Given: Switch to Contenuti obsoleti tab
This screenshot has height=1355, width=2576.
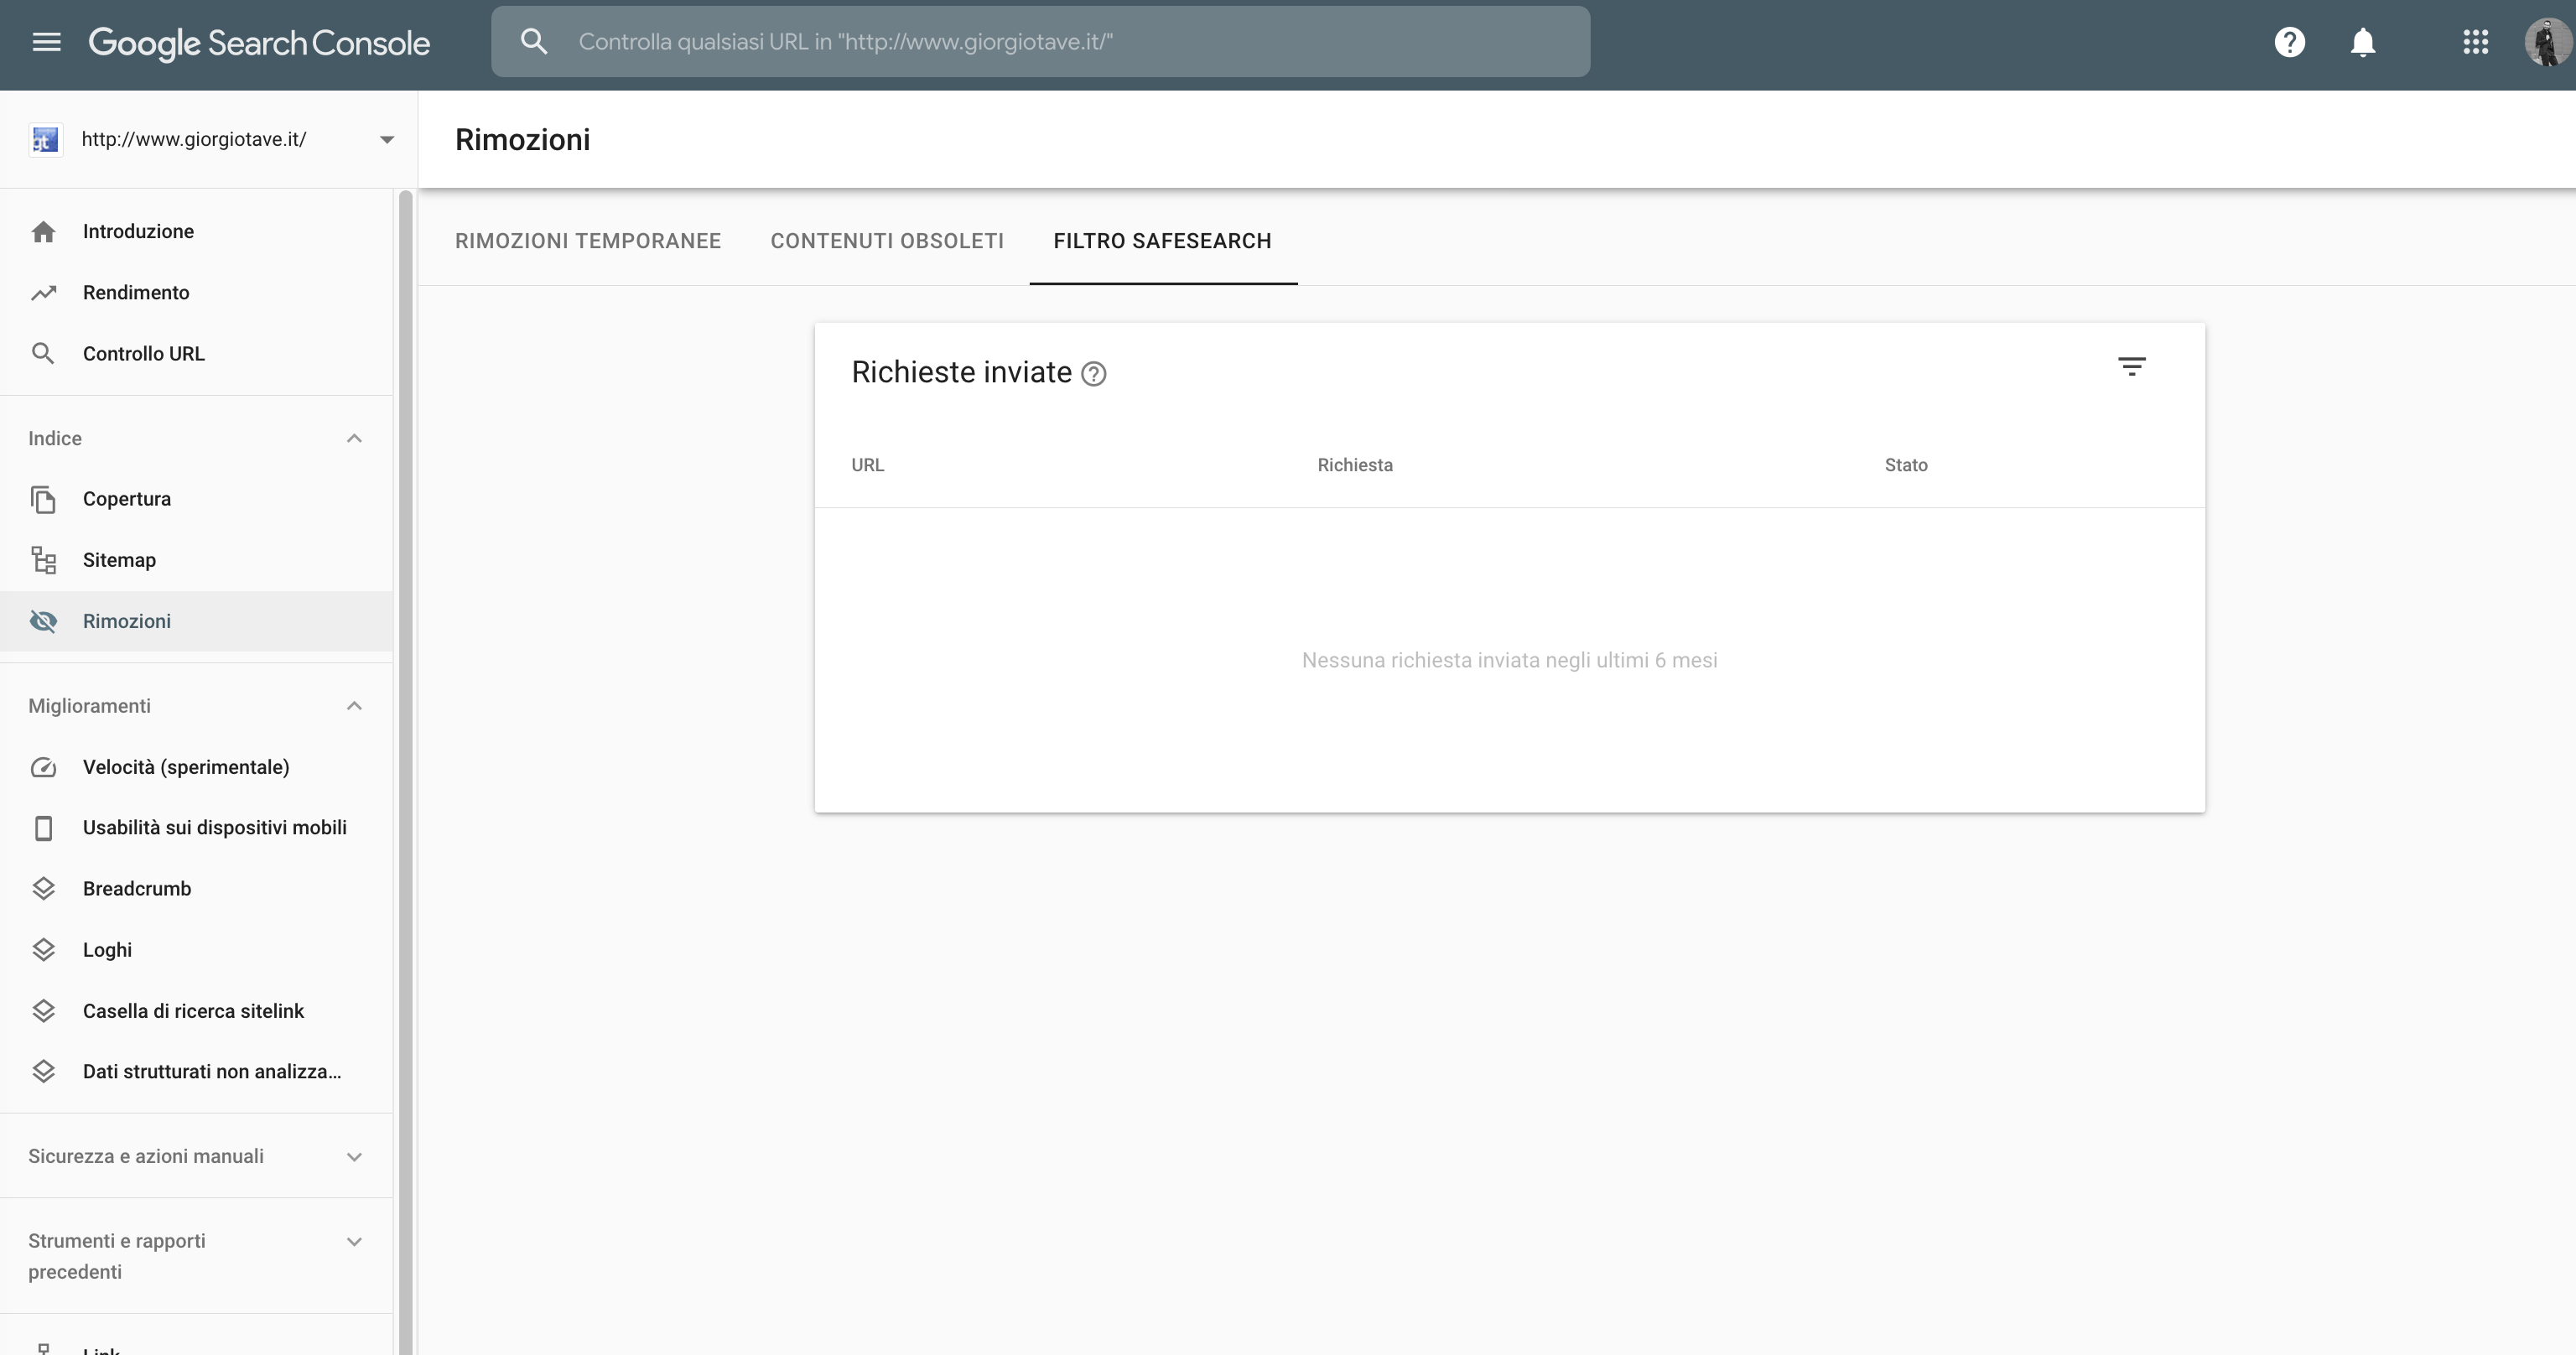Looking at the screenshot, I should [887, 241].
